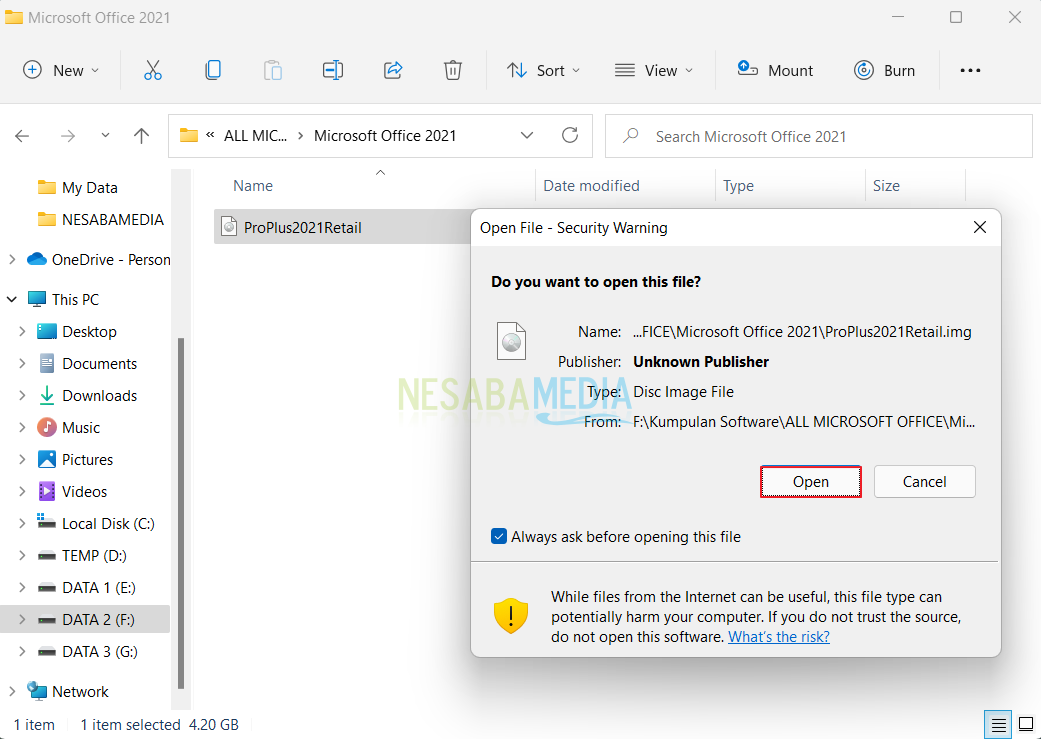
Task: Sort by the Size column header
Action: [x=886, y=186]
